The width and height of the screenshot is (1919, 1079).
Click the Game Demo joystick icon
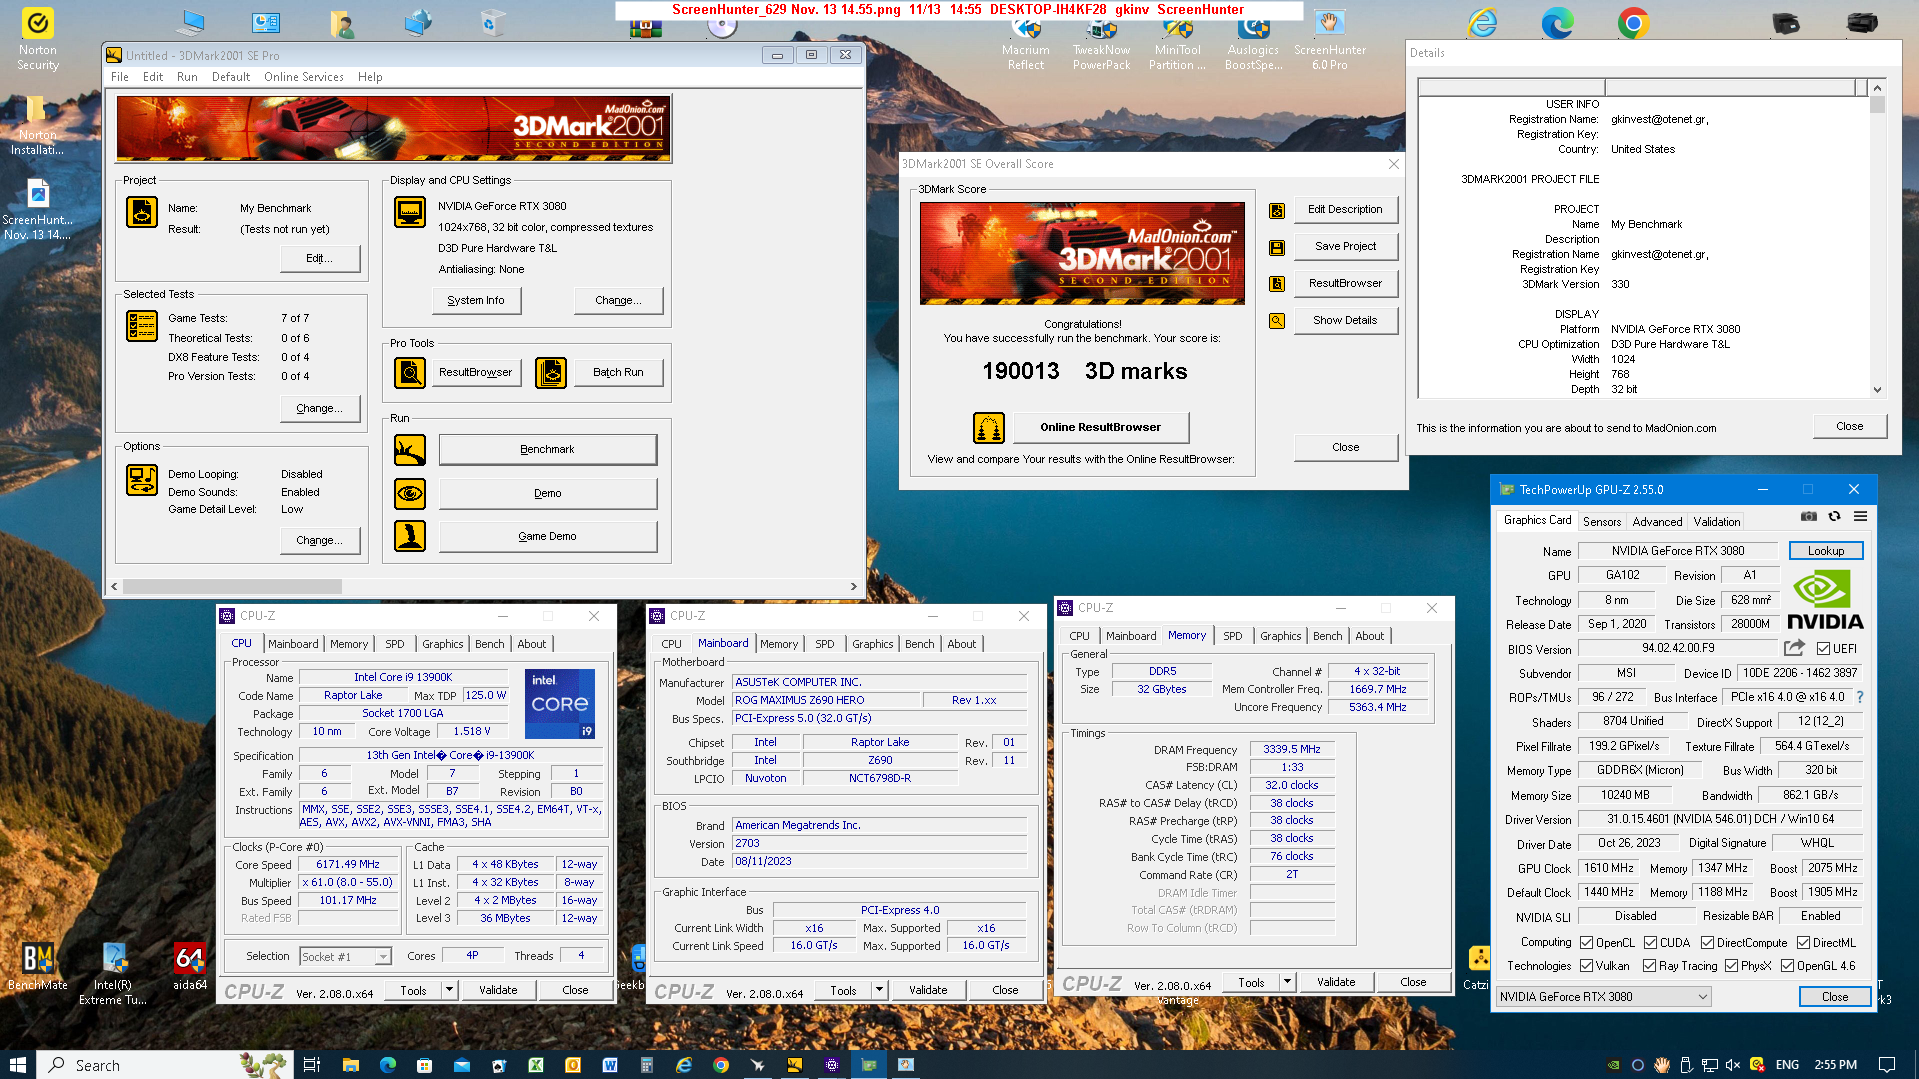tap(410, 536)
